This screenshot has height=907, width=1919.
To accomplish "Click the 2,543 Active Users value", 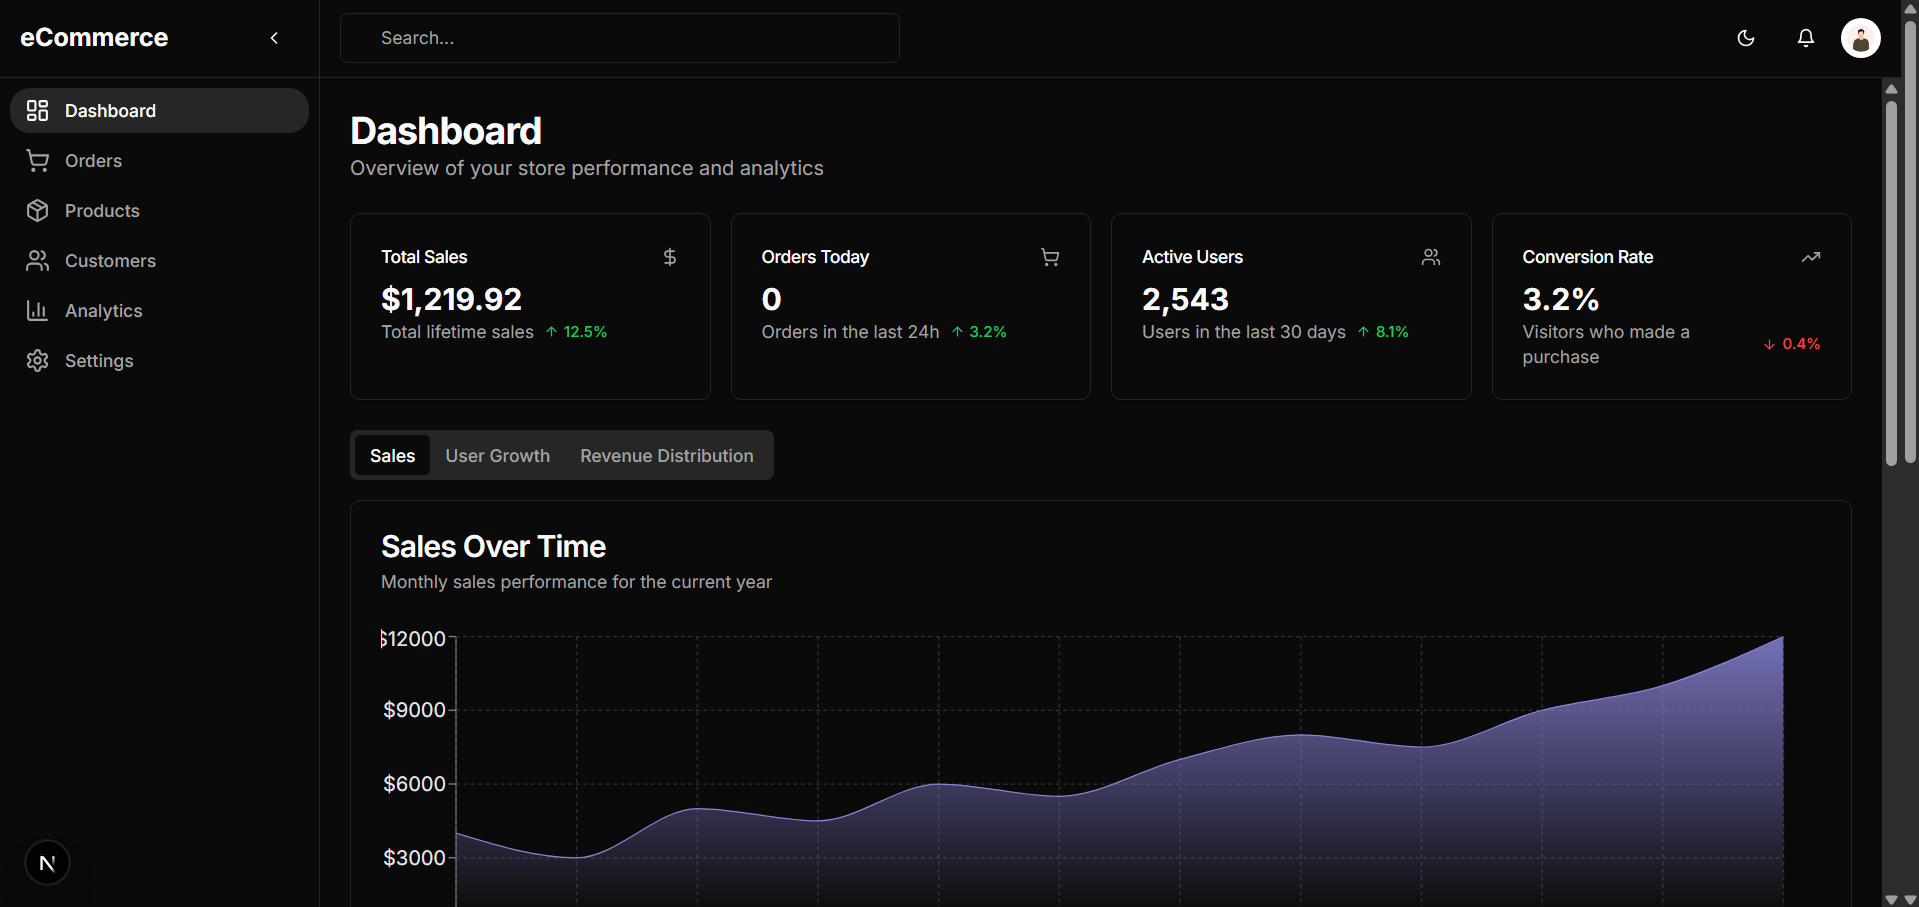I will click(x=1185, y=299).
